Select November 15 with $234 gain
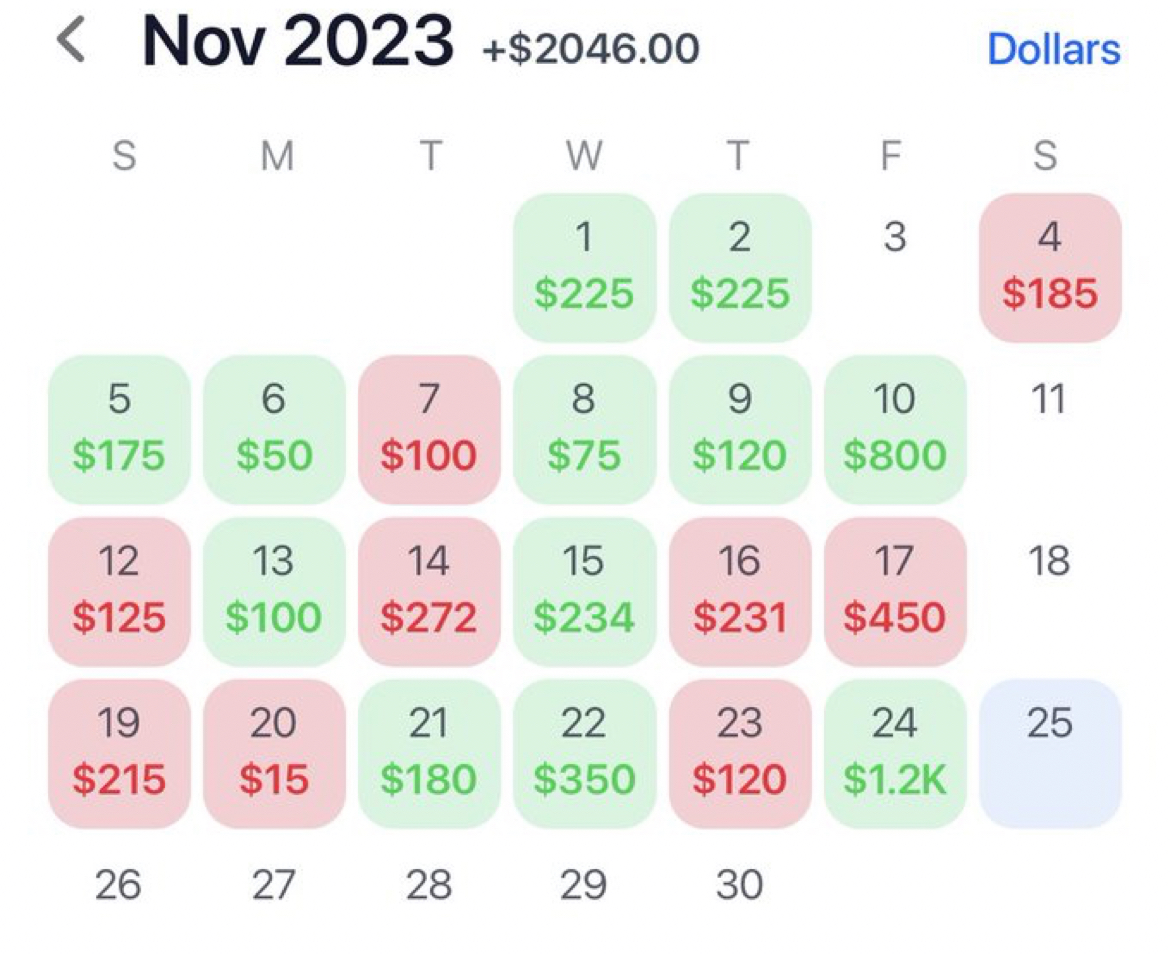This screenshot has width=1170, height=954. tap(584, 591)
